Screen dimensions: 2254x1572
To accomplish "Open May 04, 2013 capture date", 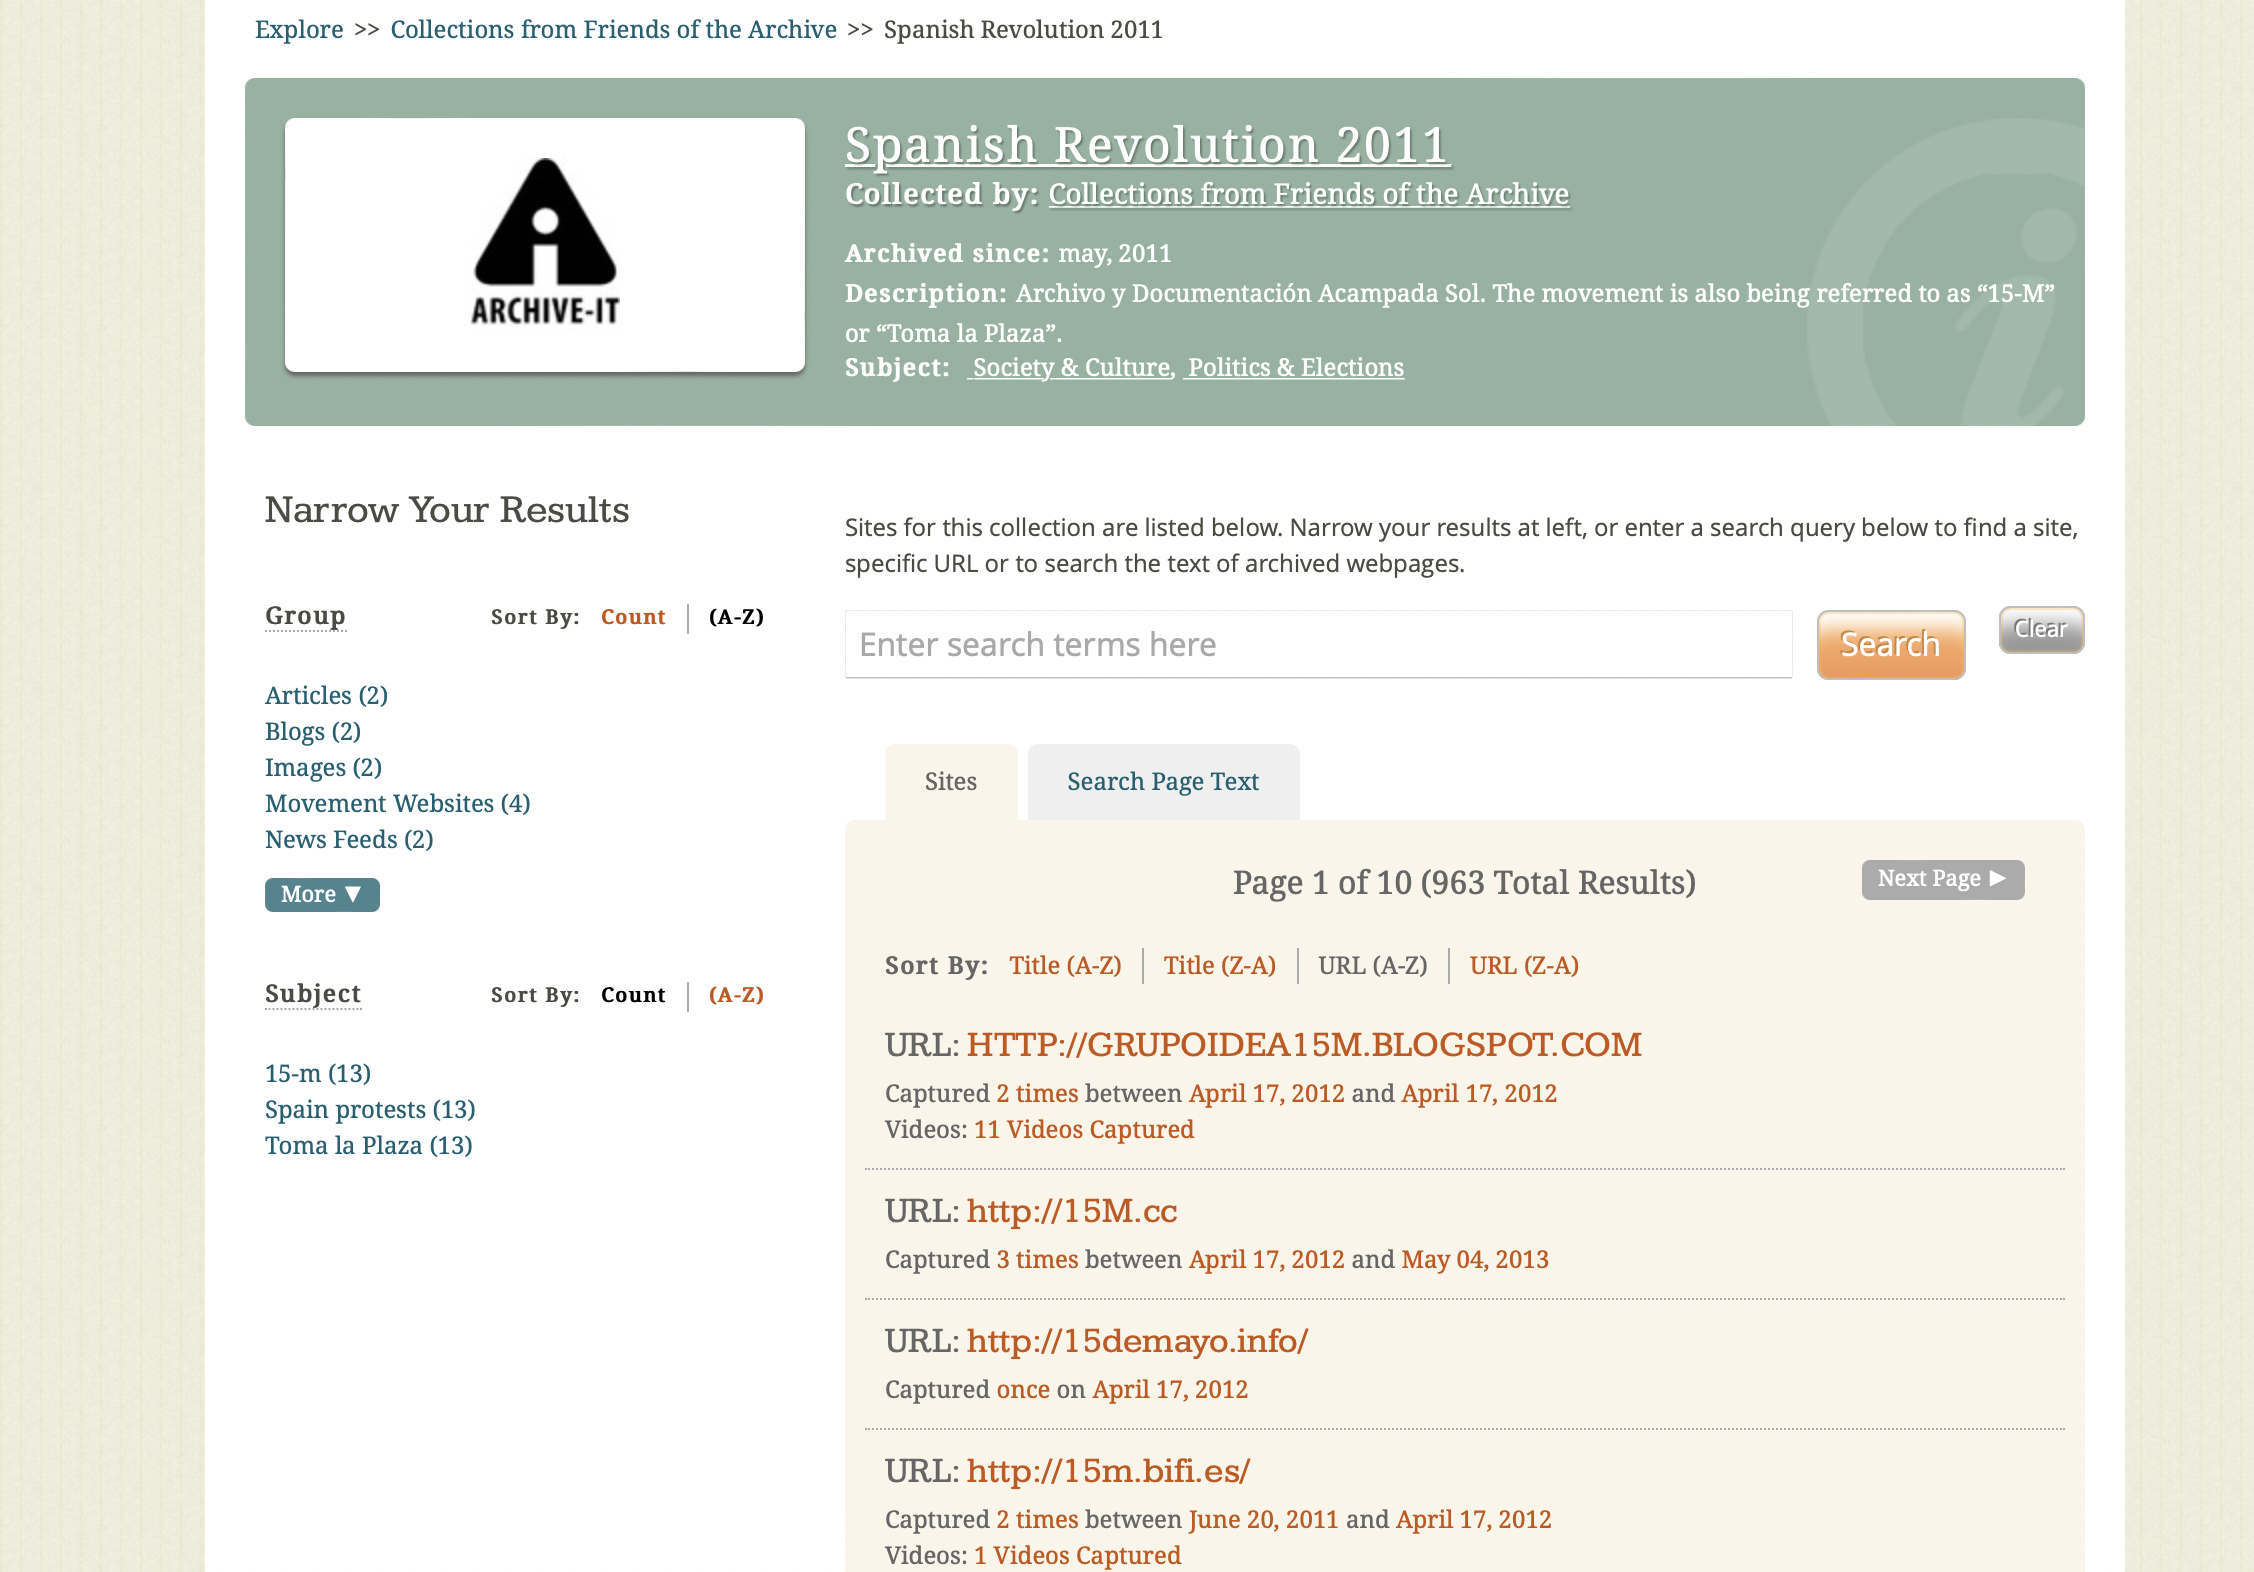I will [x=1475, y=1259].
